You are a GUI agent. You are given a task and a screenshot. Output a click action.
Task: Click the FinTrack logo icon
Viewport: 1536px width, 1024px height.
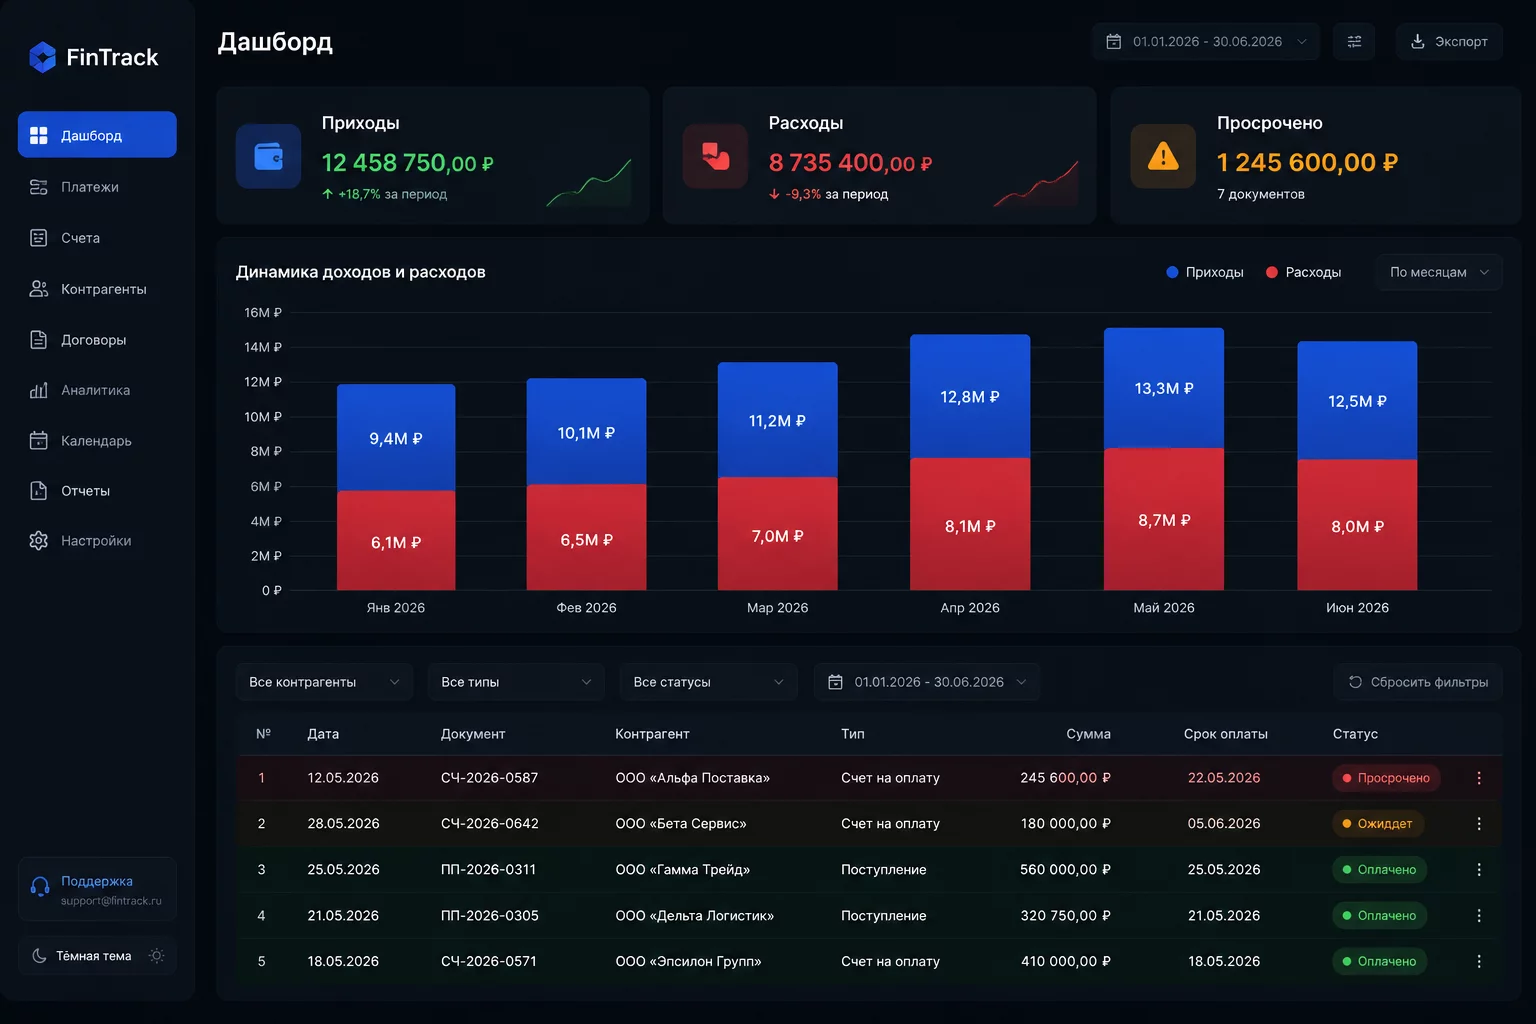pos(42,57)
